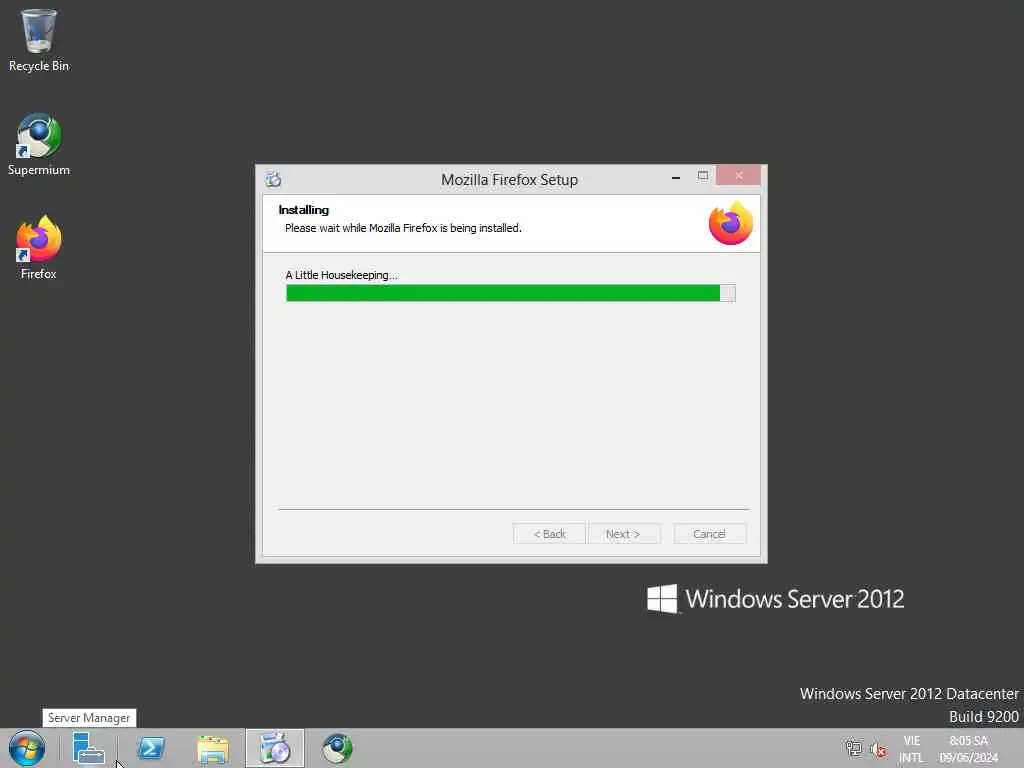Open the Start button on the taskbar
The image size is (1024, 768).
tap(27, 748)
